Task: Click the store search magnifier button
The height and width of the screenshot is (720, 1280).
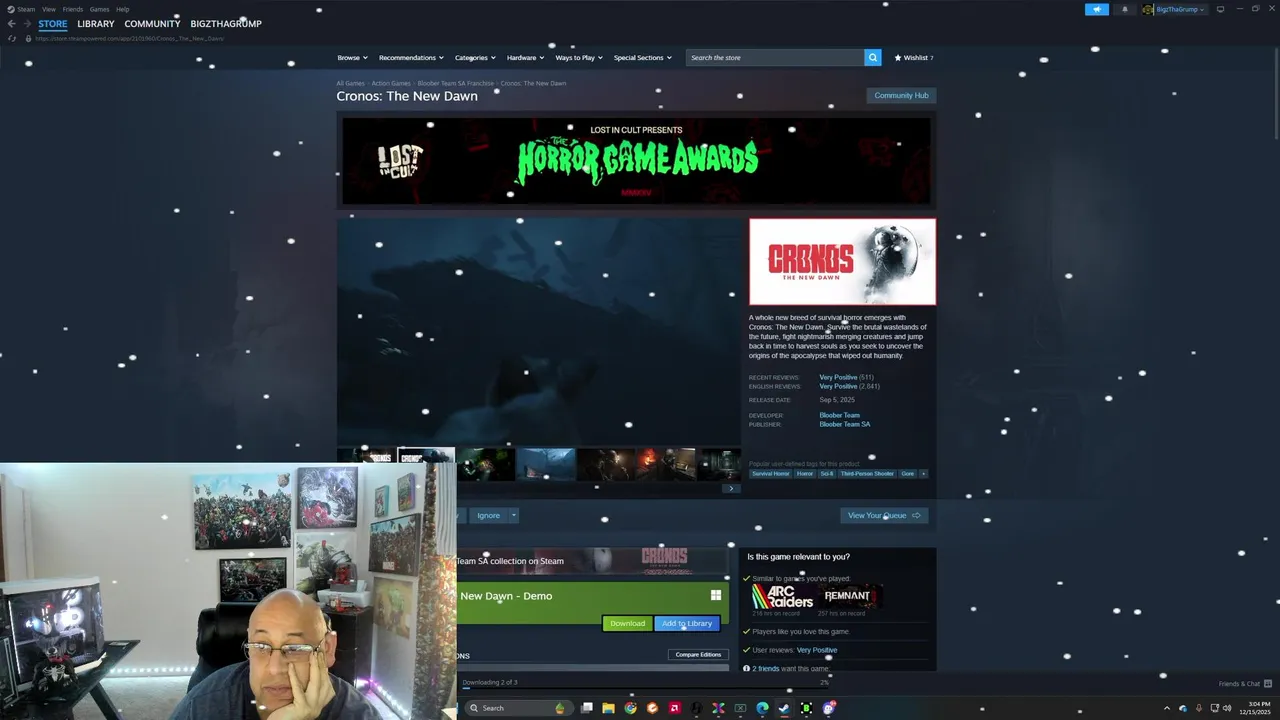Action: tap(873, 58)
